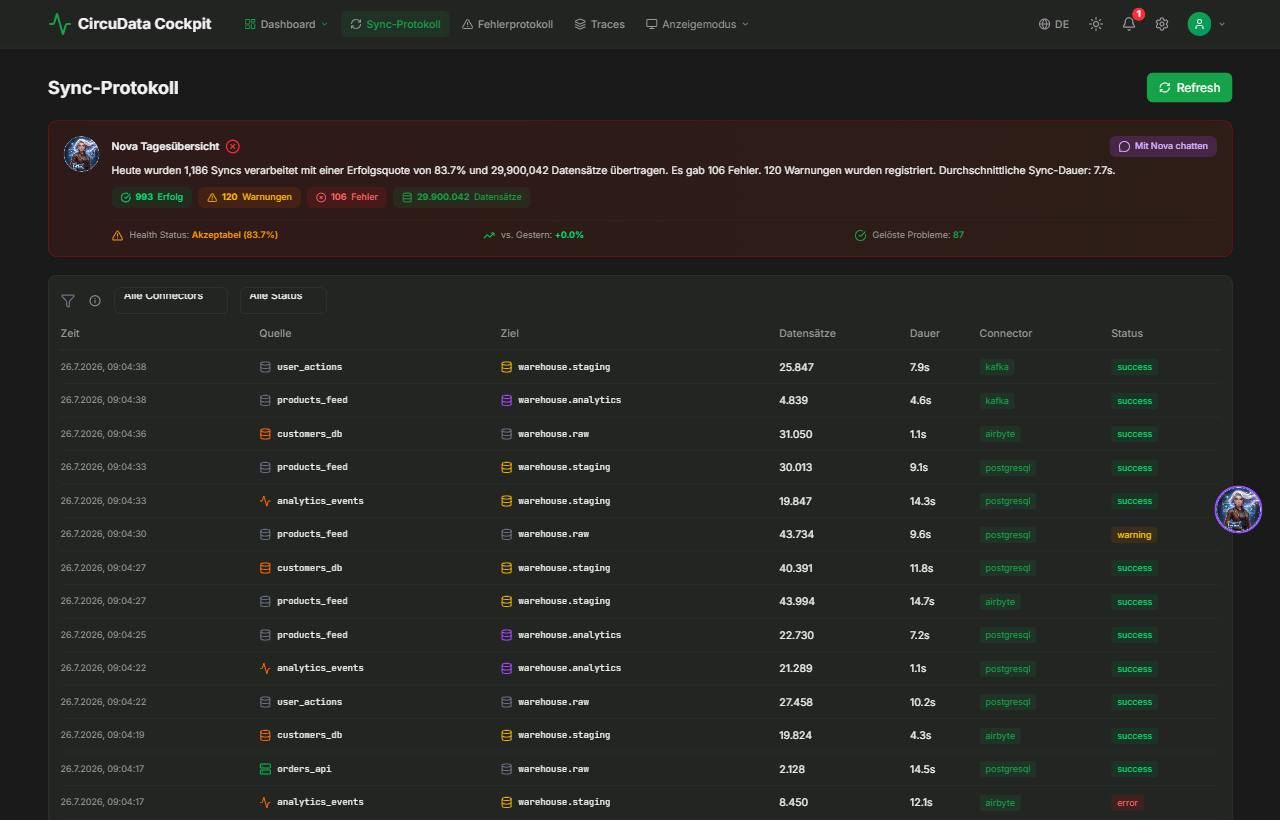Click the Connector column header
This screenshot has width=1280, height=820.
(1005, 333)
